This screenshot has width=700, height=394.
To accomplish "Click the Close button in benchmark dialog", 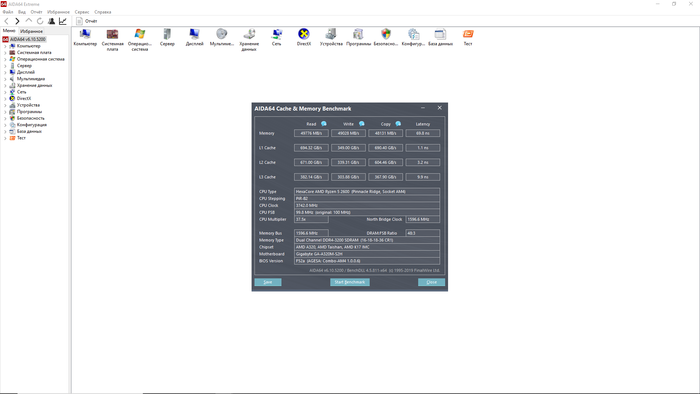I will coord(431,282).
